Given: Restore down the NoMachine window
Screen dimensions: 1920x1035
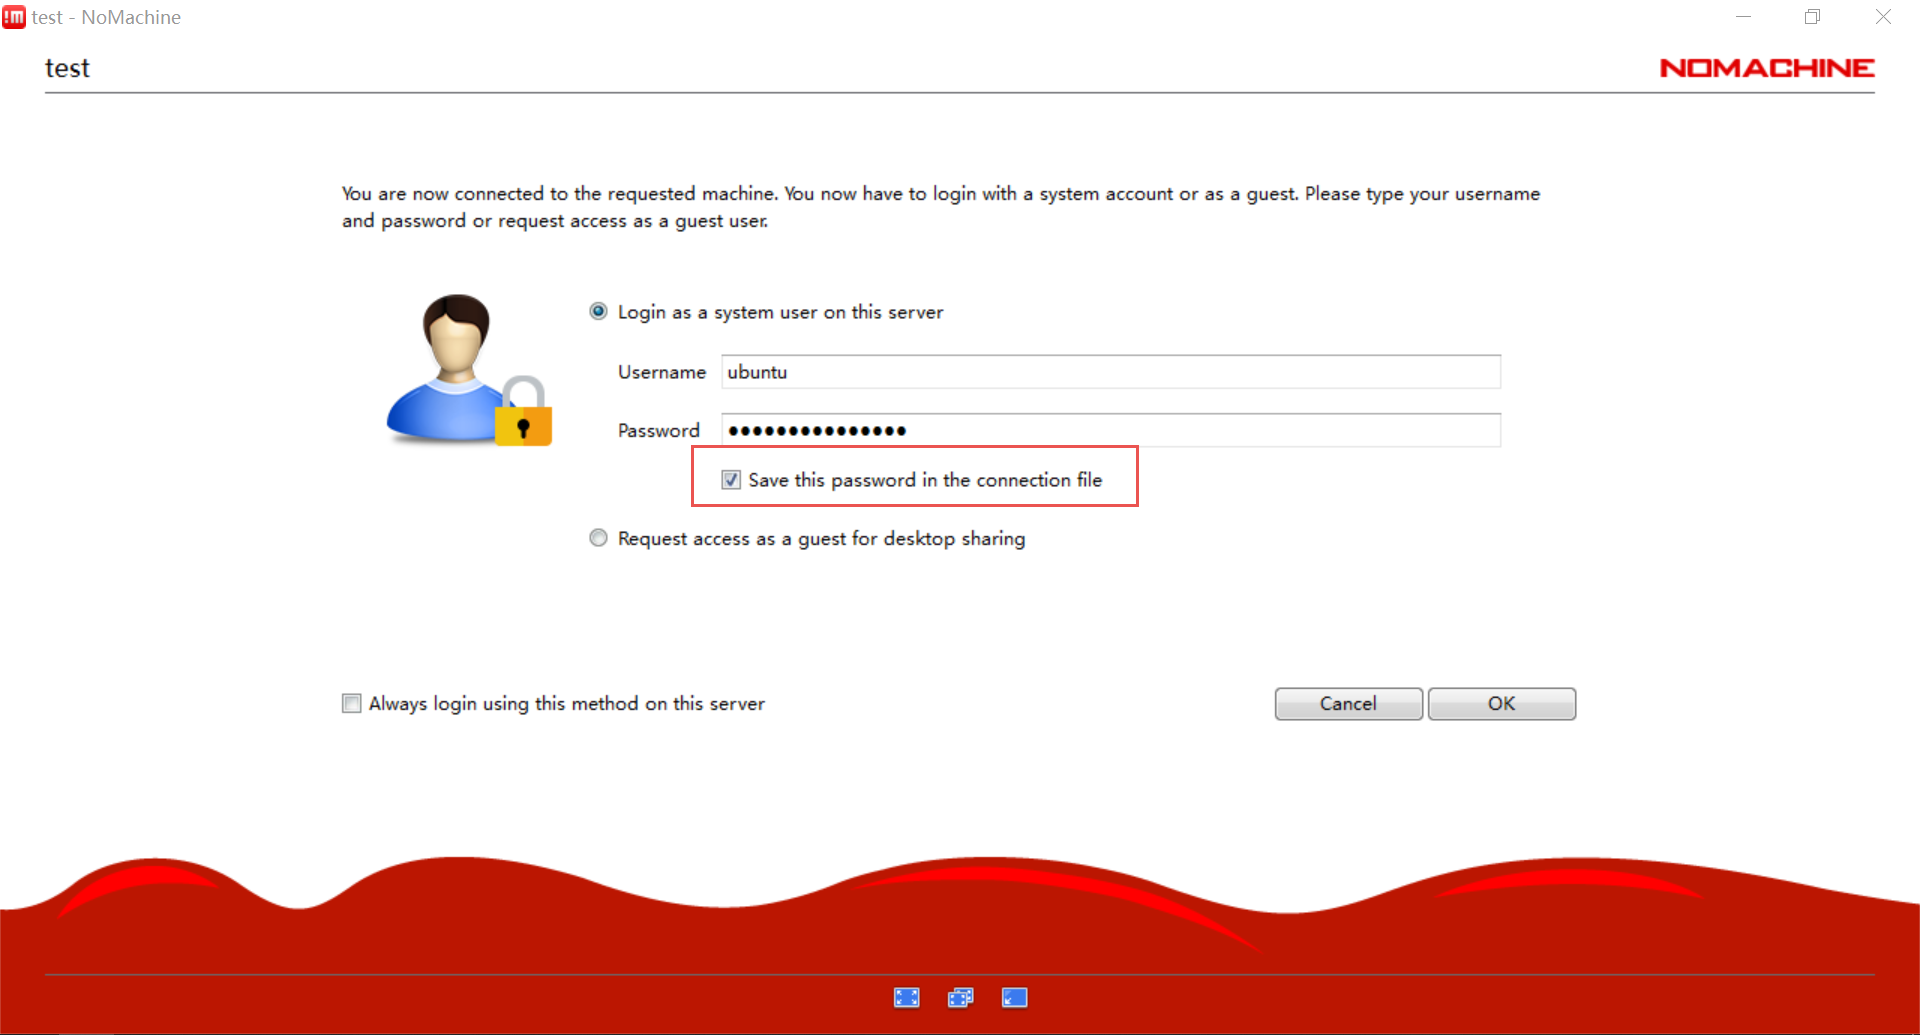Looking at the screenshot, I should click(x=1812, y=17).
